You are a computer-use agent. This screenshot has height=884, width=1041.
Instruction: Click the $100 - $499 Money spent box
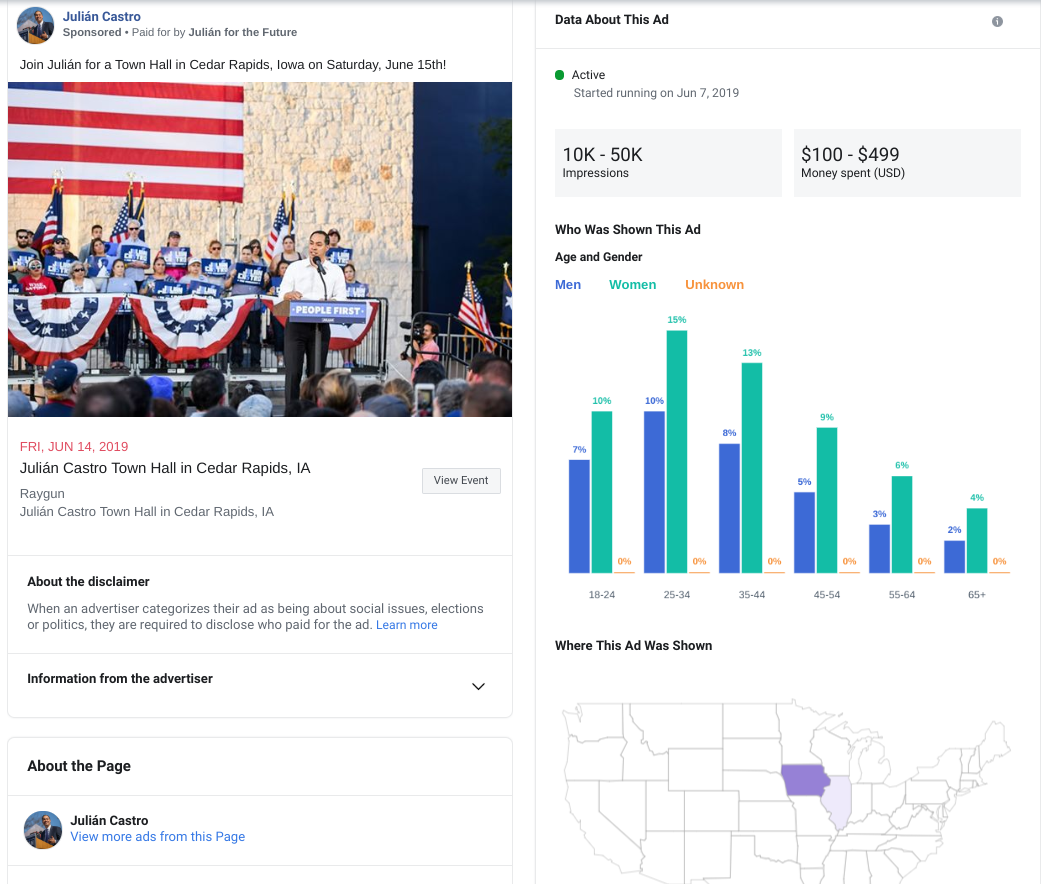click(907, 163)
